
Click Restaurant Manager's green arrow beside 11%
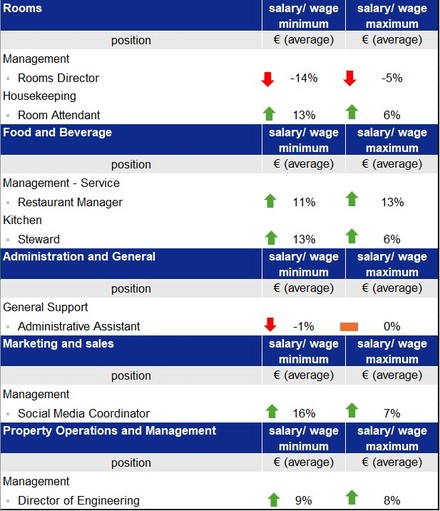270,201
